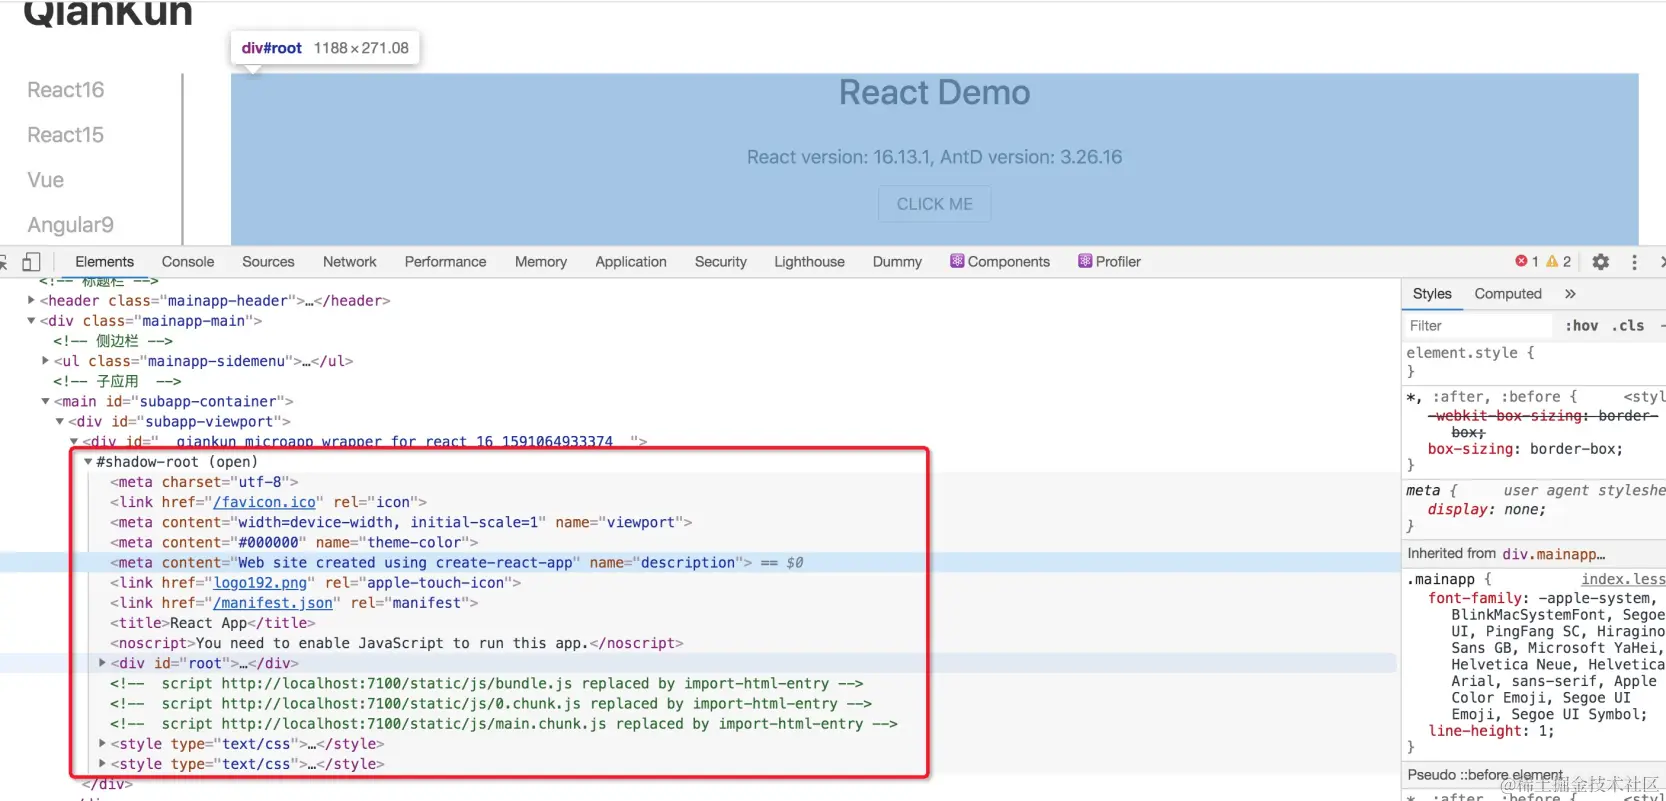Expand the second style type=text/css node
Viewport: 1666px width, 801px height.
[102, 764]
